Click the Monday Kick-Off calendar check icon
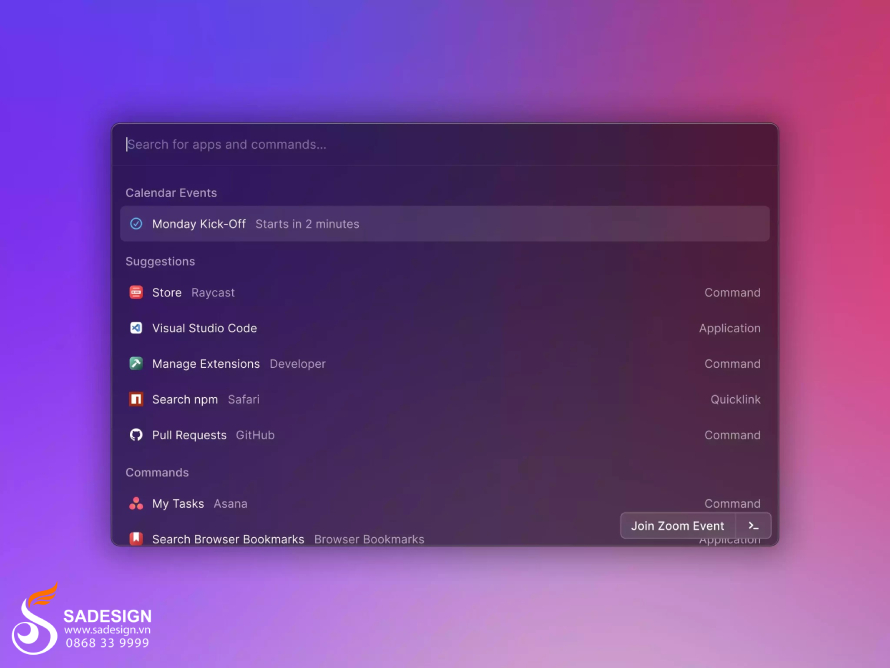The height and width of the screenshot is (668, 890). tap(136, 224)
